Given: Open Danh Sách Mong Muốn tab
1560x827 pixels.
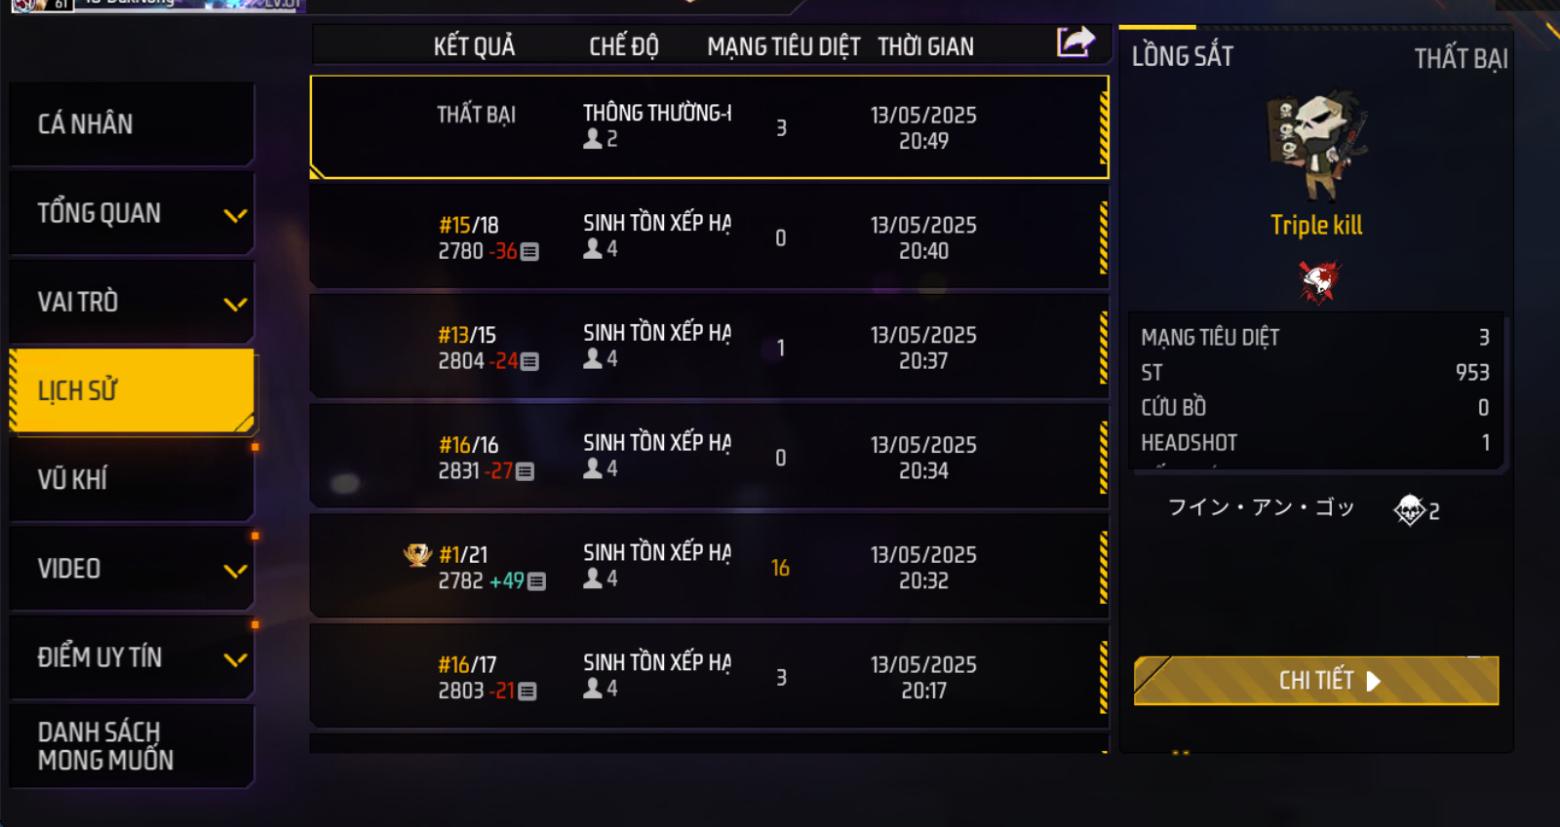Looking at the screenshot, I should click(x=131, y=746).
